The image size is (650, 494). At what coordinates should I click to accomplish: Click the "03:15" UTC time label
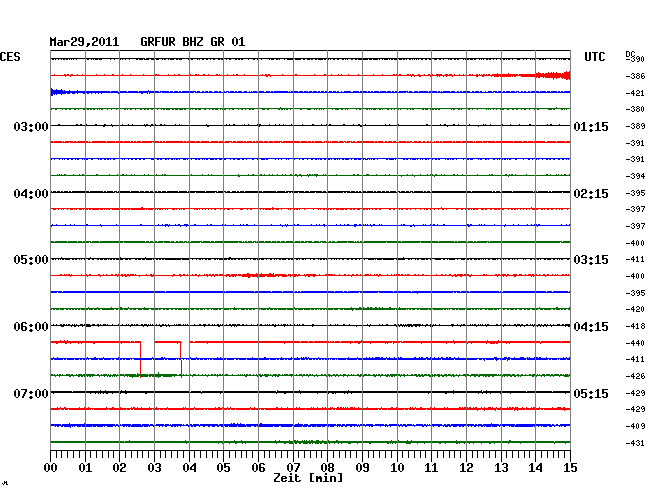point(591,260)
